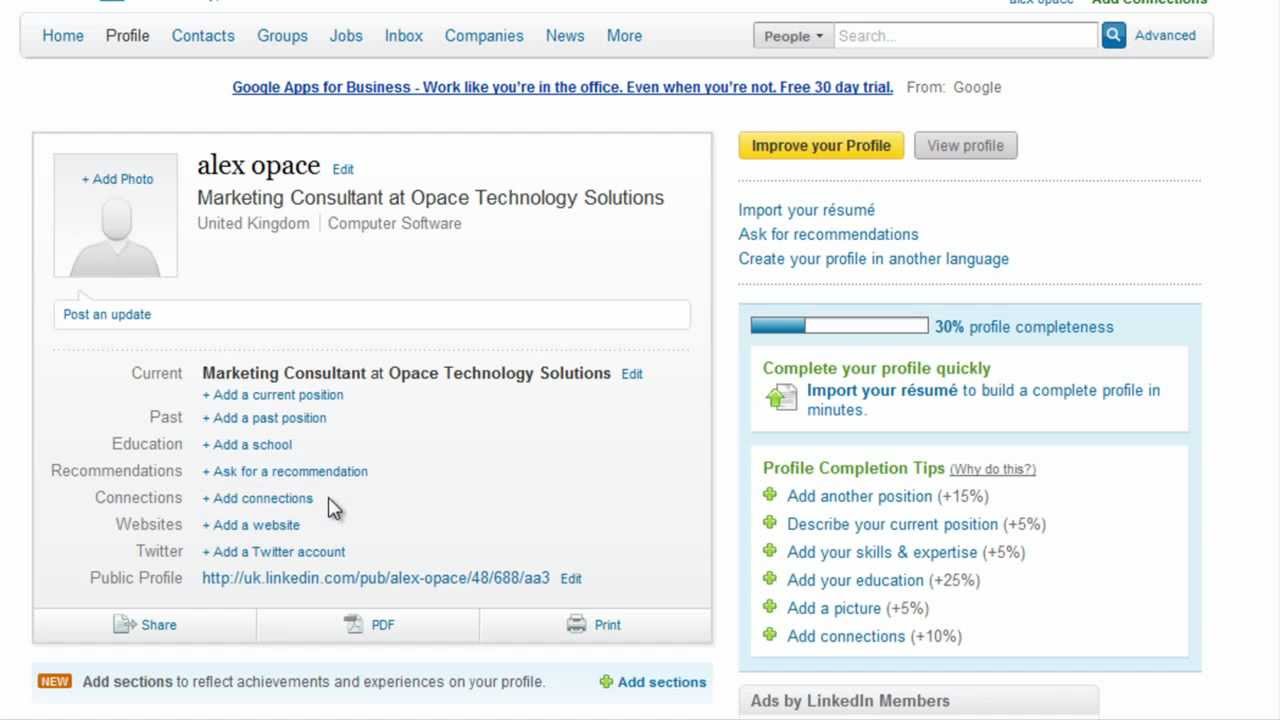Open the Why do this? link
This screenshot has width=1280, height=720.
click(x=992, y=469)
